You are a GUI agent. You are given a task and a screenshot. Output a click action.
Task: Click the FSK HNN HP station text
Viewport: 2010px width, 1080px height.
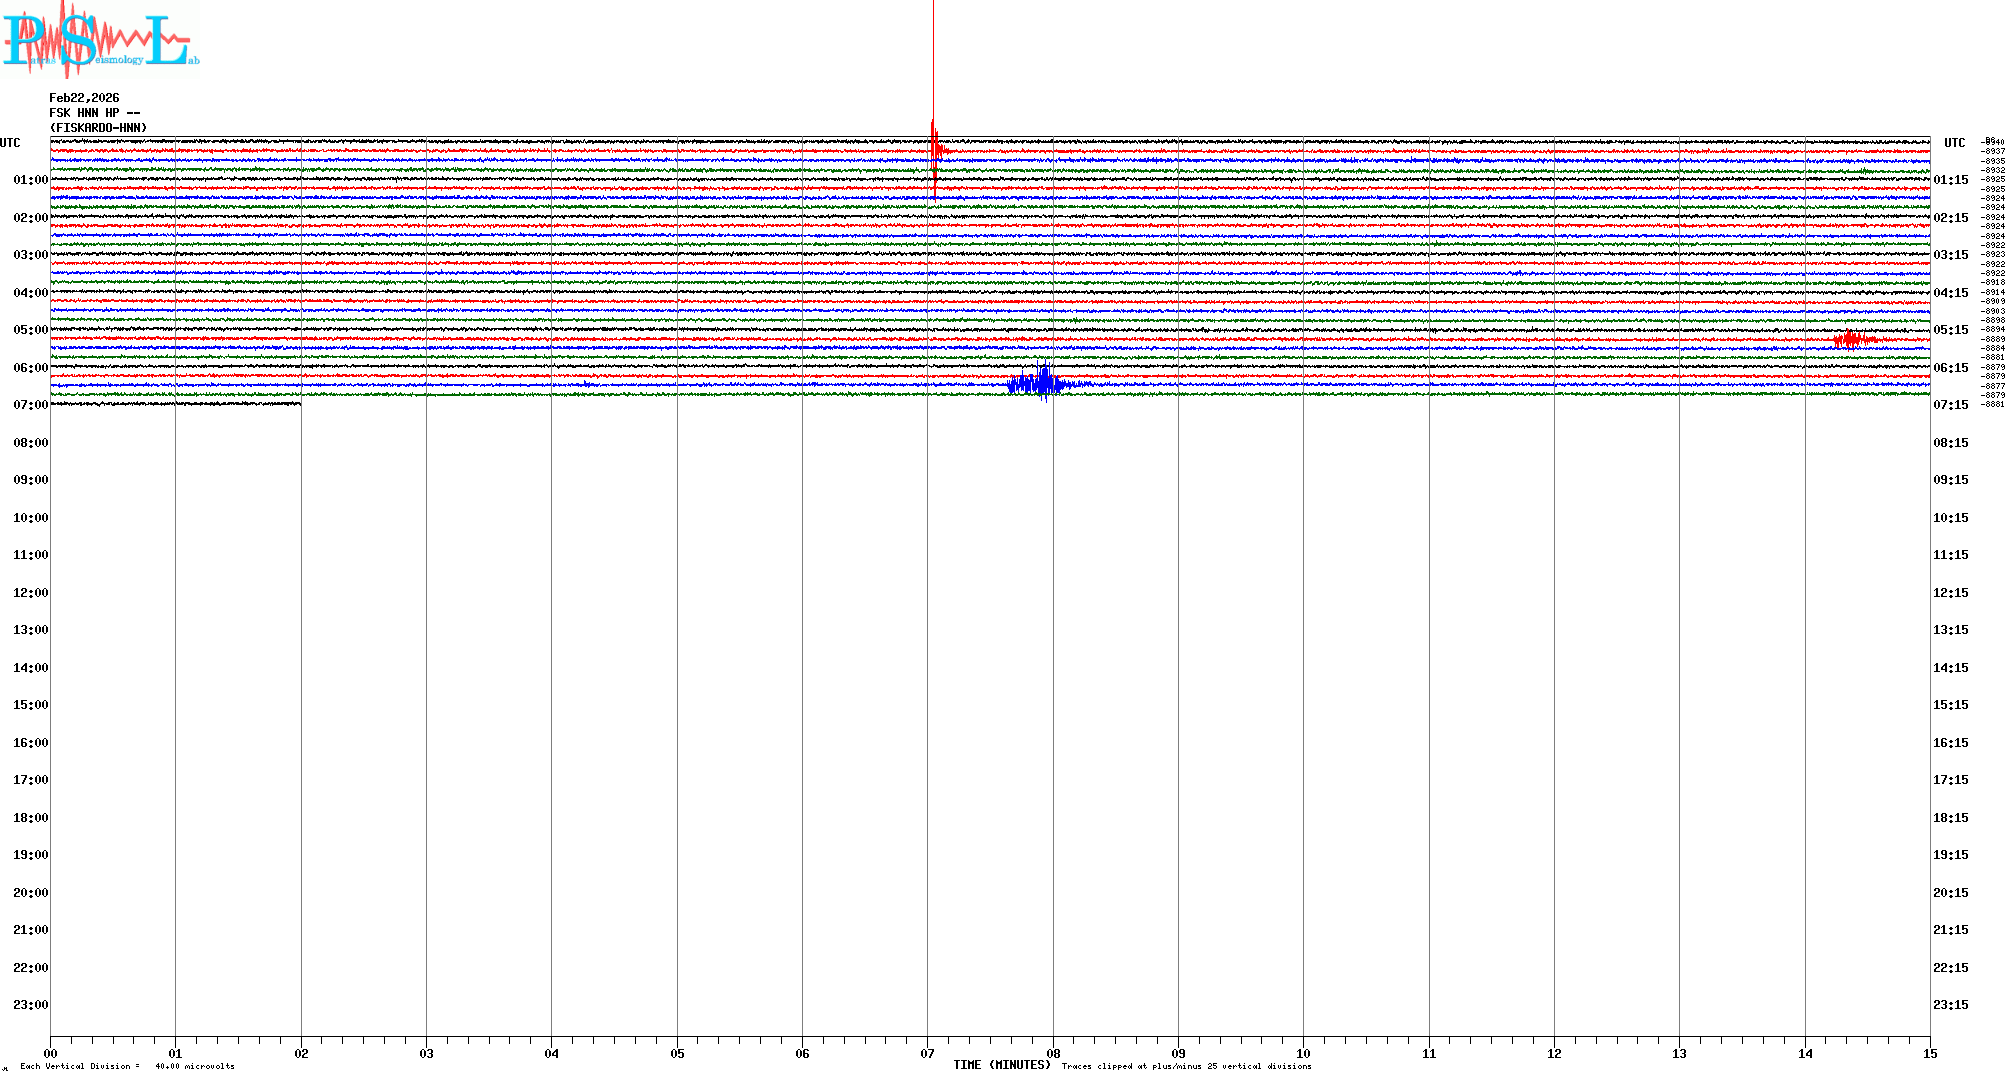tap(94, 113)
